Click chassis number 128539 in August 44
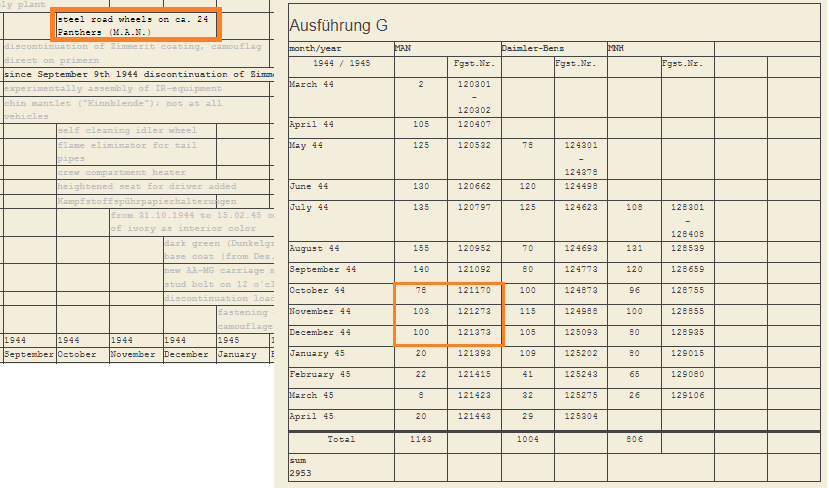Viewport: 829px width, 488px height. pyautogui.click(x=688, y=248)
